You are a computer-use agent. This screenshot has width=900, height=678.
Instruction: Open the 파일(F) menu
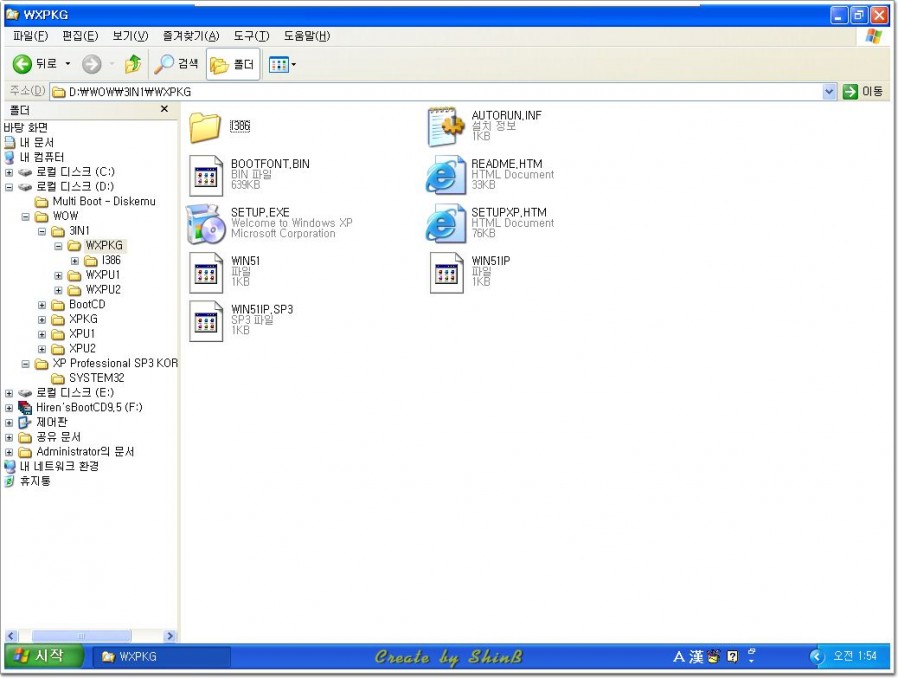(30, 36)
